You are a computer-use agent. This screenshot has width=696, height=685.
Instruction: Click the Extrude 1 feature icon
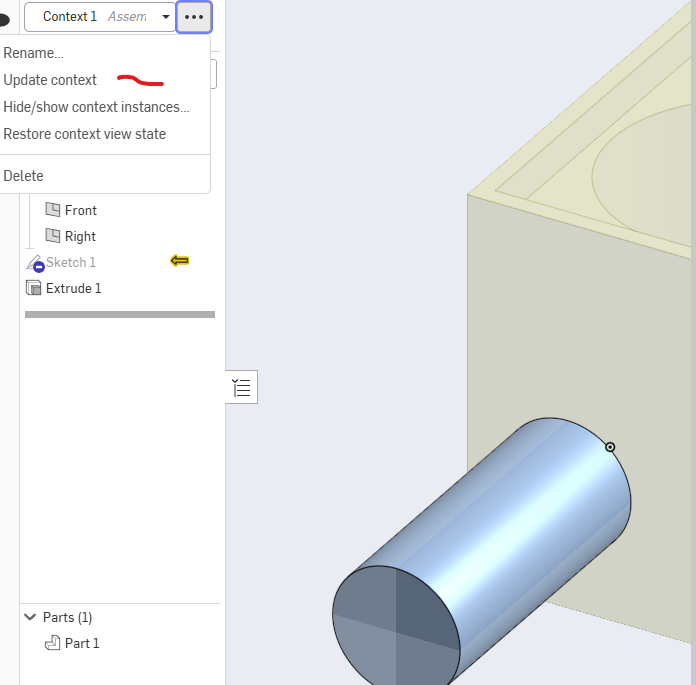point(33,288)
